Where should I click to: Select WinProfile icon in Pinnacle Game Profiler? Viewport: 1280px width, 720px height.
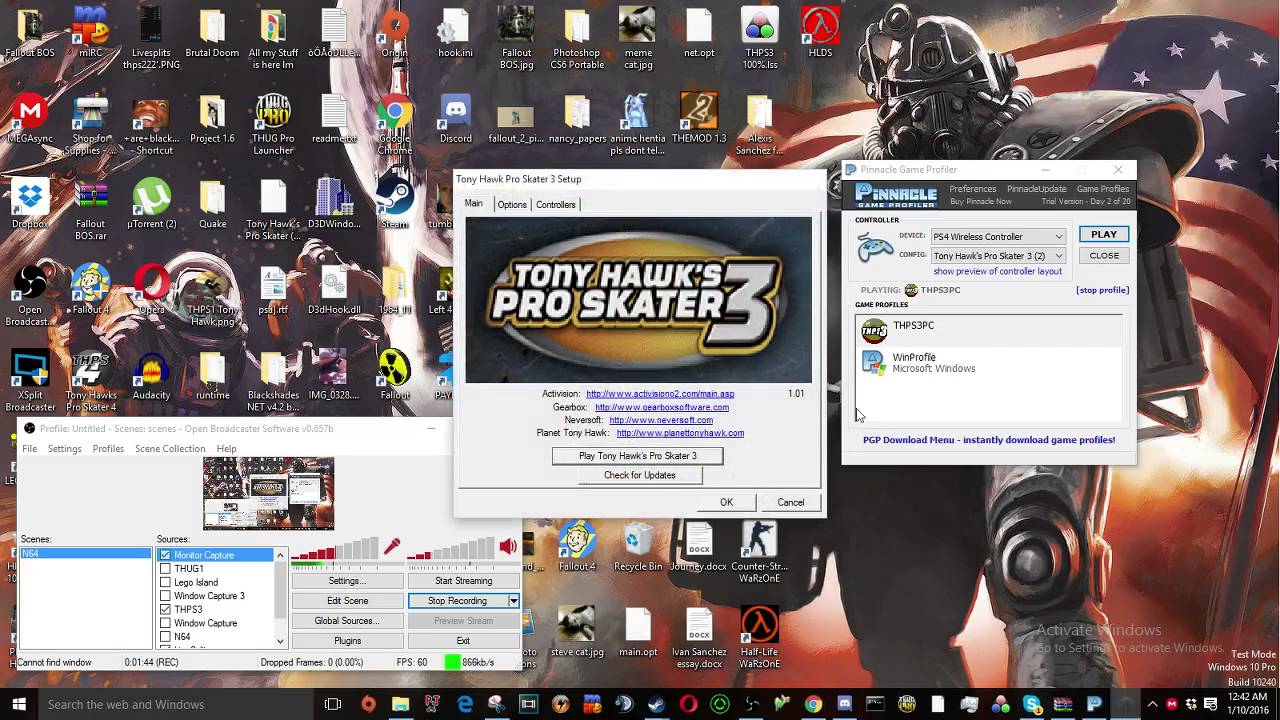(x=874, y=362)
